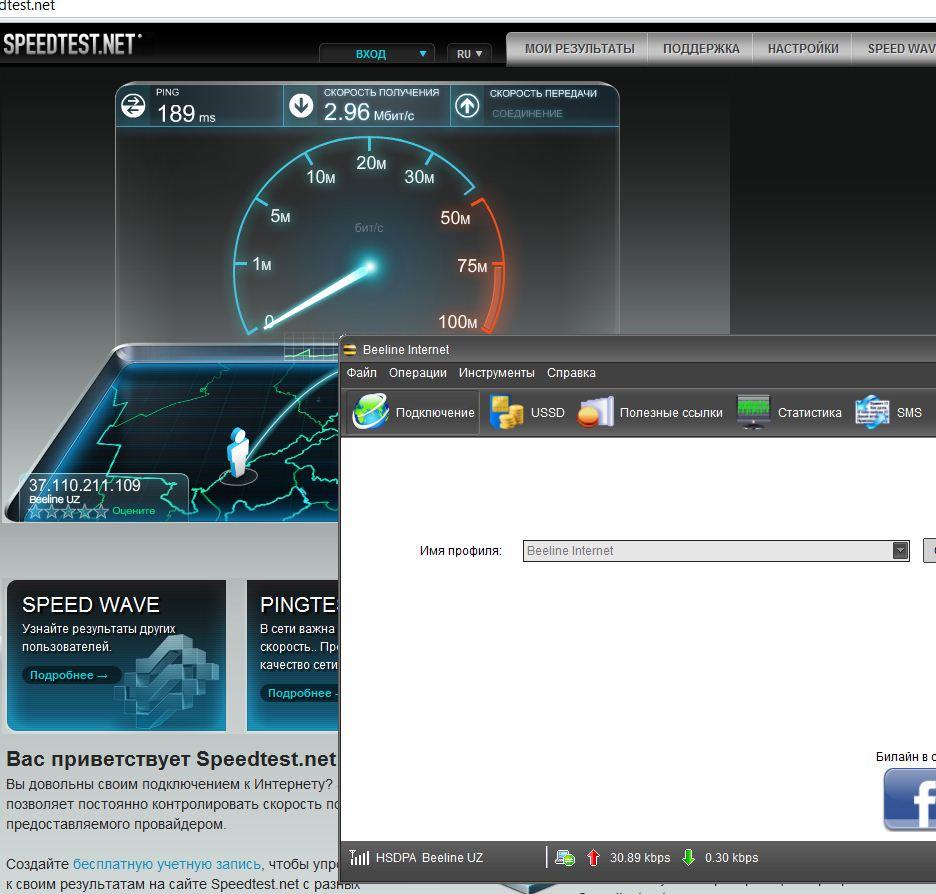Click the network connection status icon
This screenshot has height=894, width=936.
pos(565,857)
